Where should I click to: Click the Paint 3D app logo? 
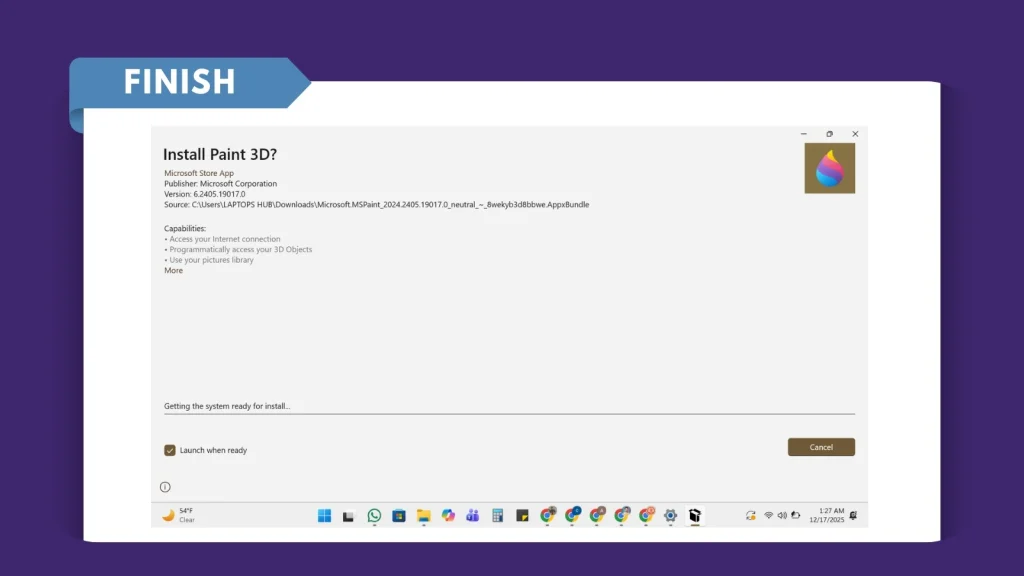[x=829, y=168]
